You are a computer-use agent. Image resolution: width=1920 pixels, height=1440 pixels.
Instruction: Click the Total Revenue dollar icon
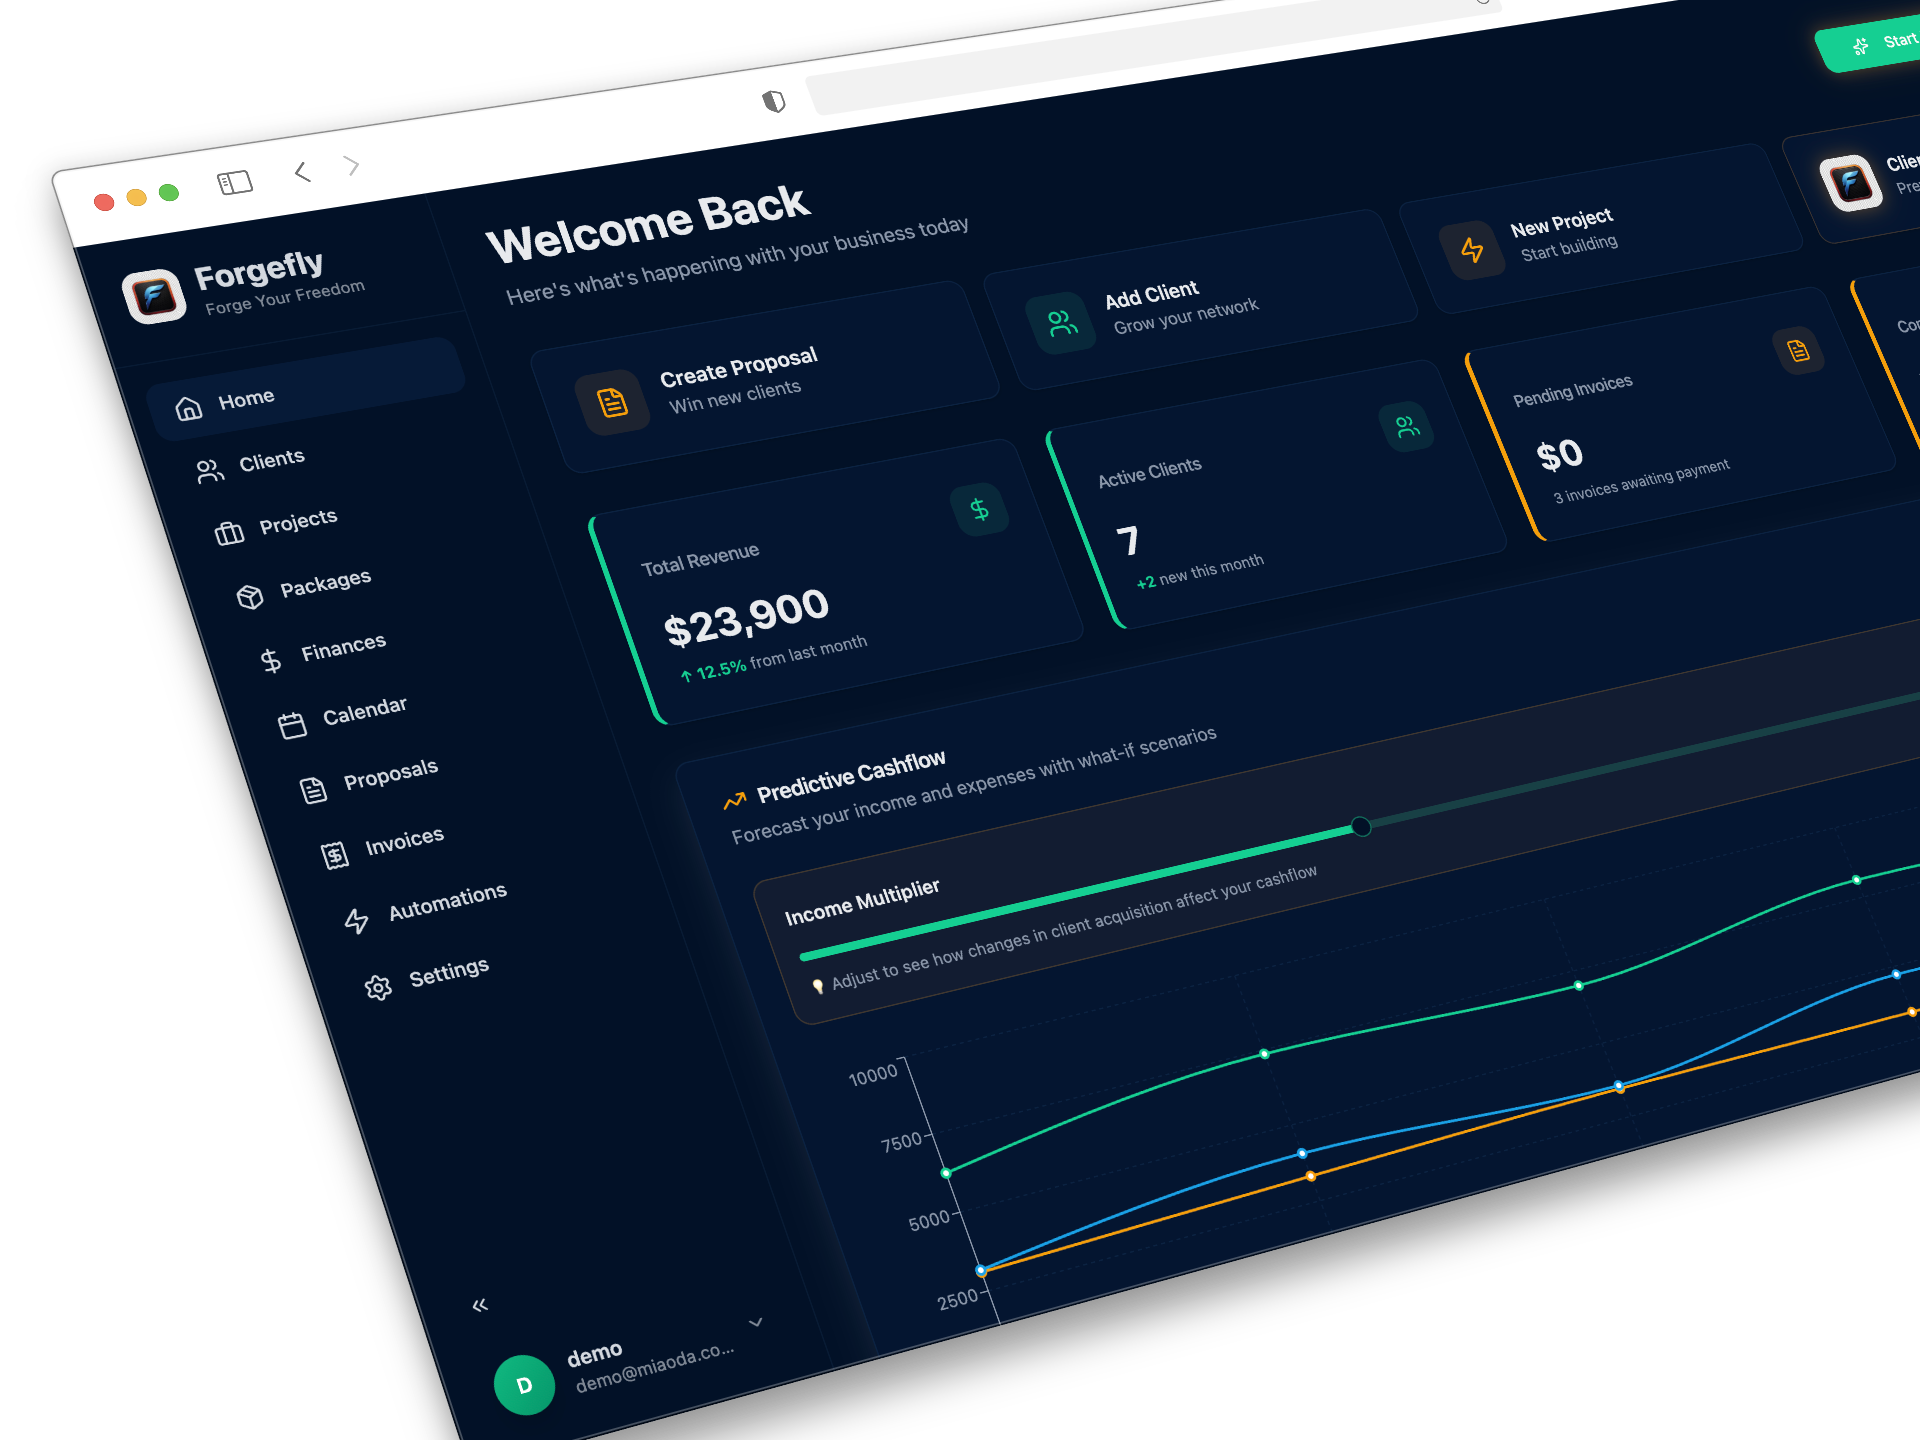point(979,510)
